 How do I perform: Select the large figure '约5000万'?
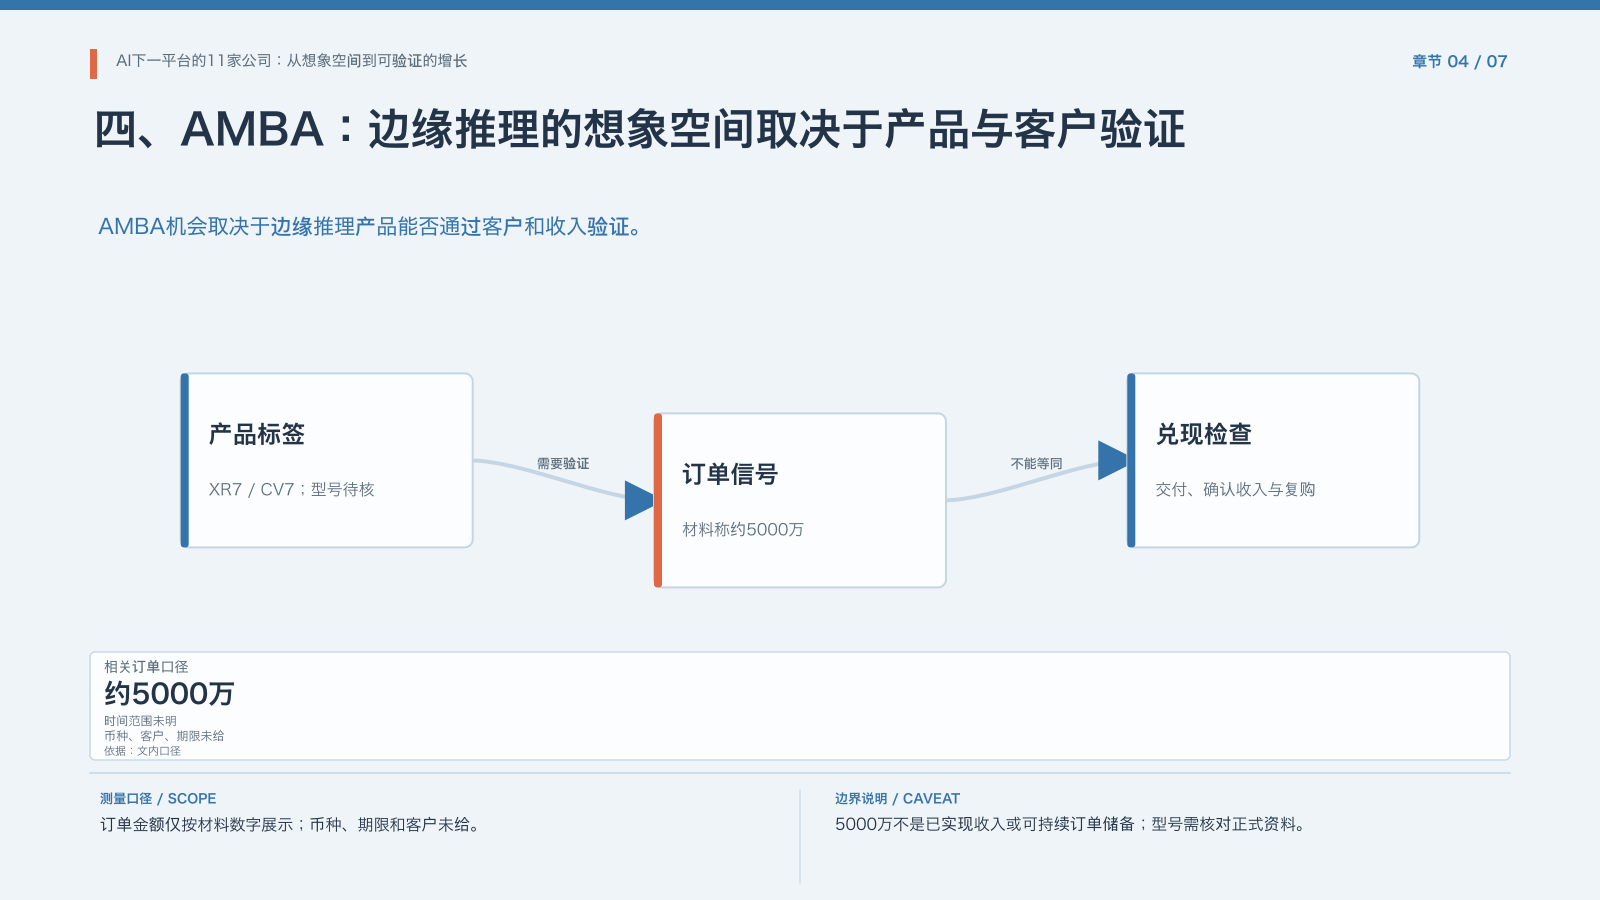[169, 694]
